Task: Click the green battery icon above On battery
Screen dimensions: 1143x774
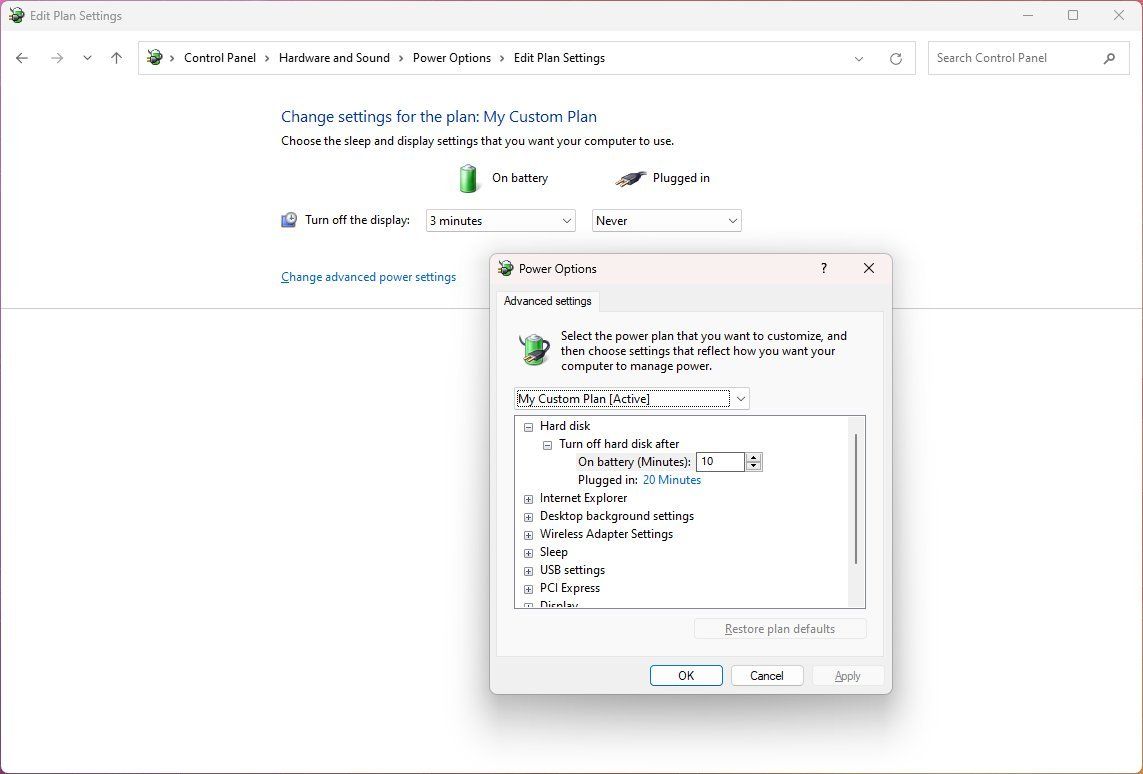Action: (467, 177)
